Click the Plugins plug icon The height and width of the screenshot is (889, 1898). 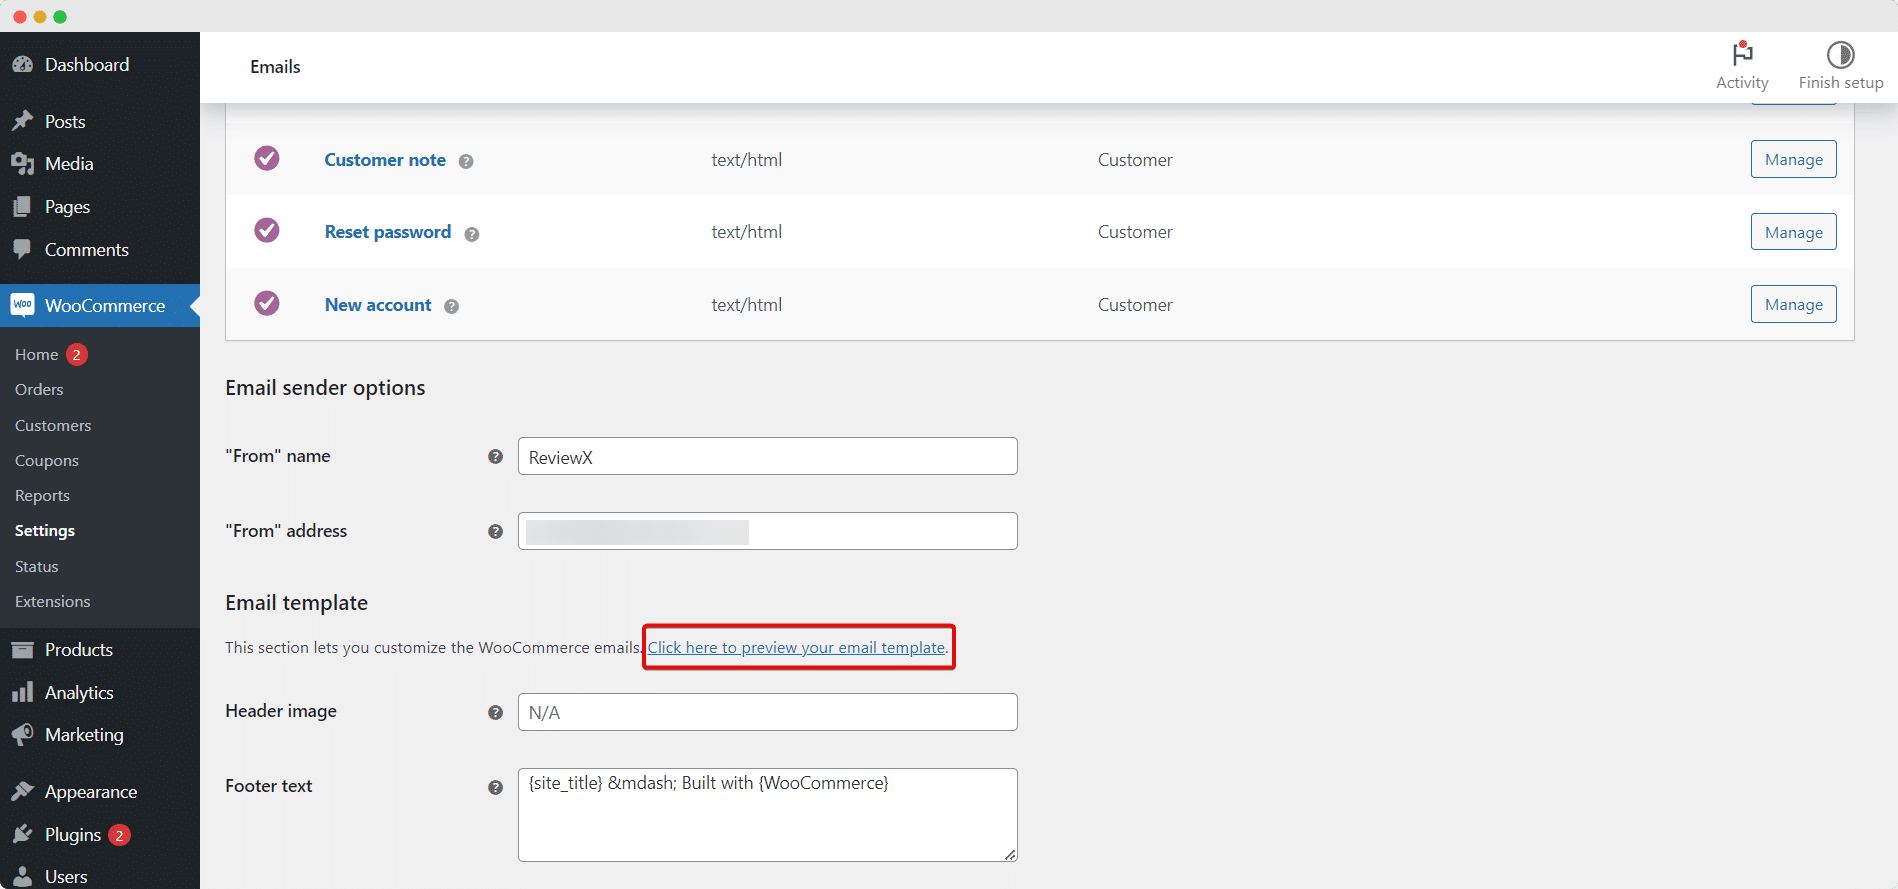pyautogui.click(x=22, y=834)
